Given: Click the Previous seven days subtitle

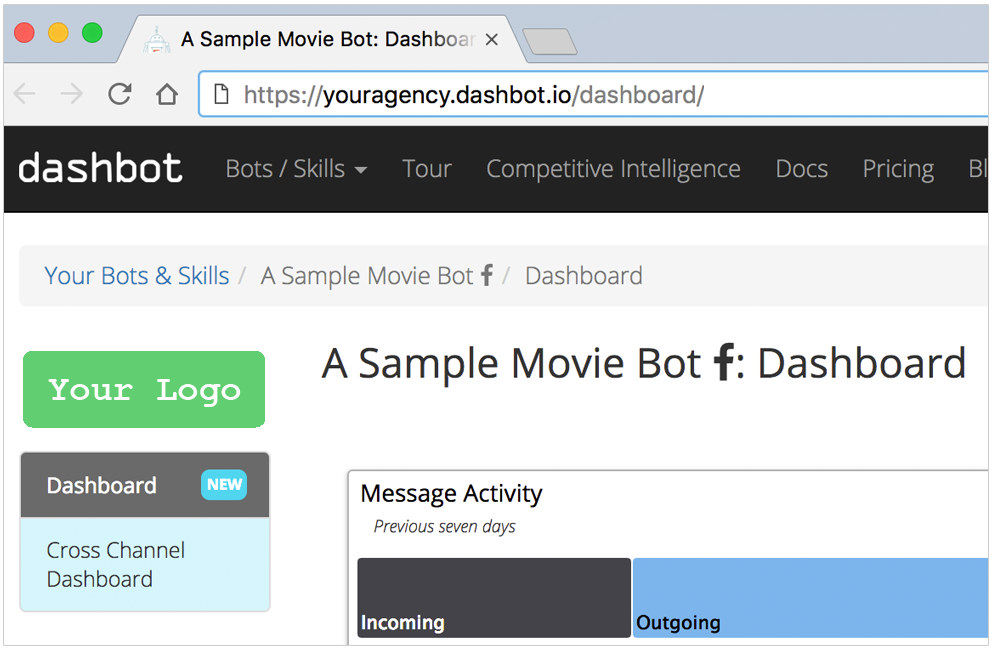Looking at the screenshot, I should 444,527.
